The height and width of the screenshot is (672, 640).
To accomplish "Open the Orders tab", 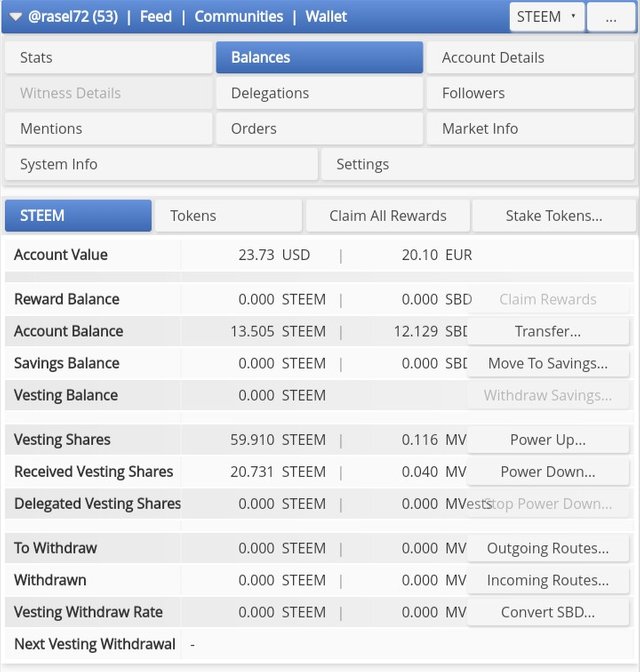I will coord(319,129).
